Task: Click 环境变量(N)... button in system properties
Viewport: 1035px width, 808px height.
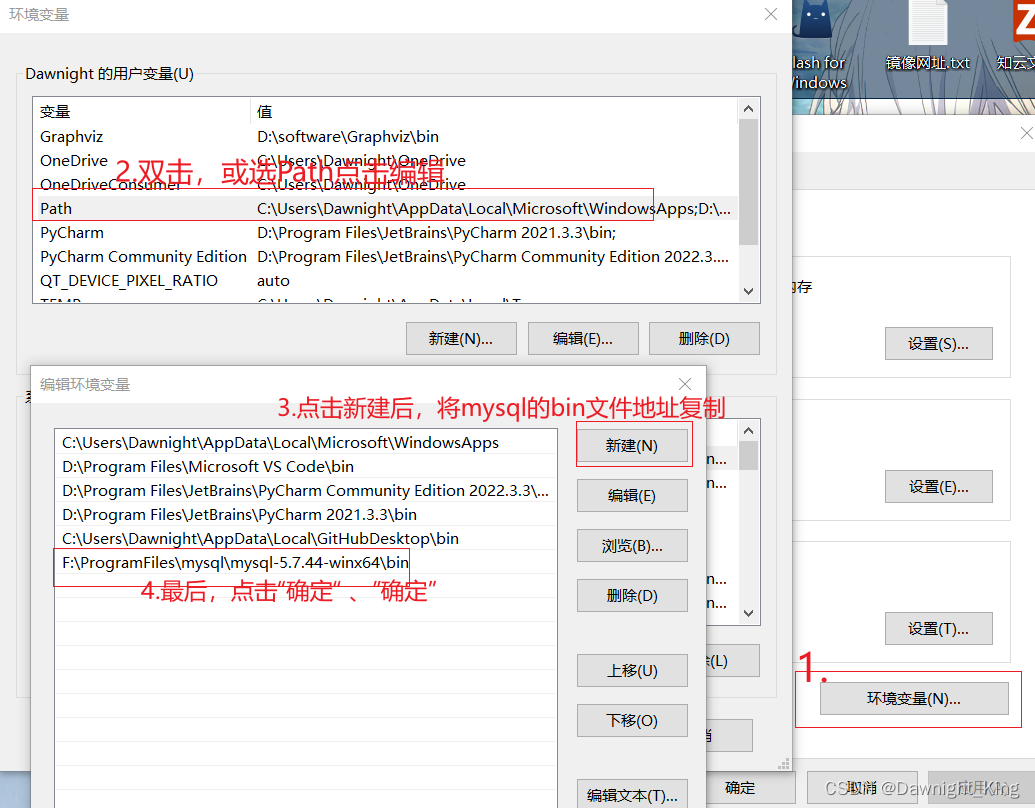Action: coord(914,698)
